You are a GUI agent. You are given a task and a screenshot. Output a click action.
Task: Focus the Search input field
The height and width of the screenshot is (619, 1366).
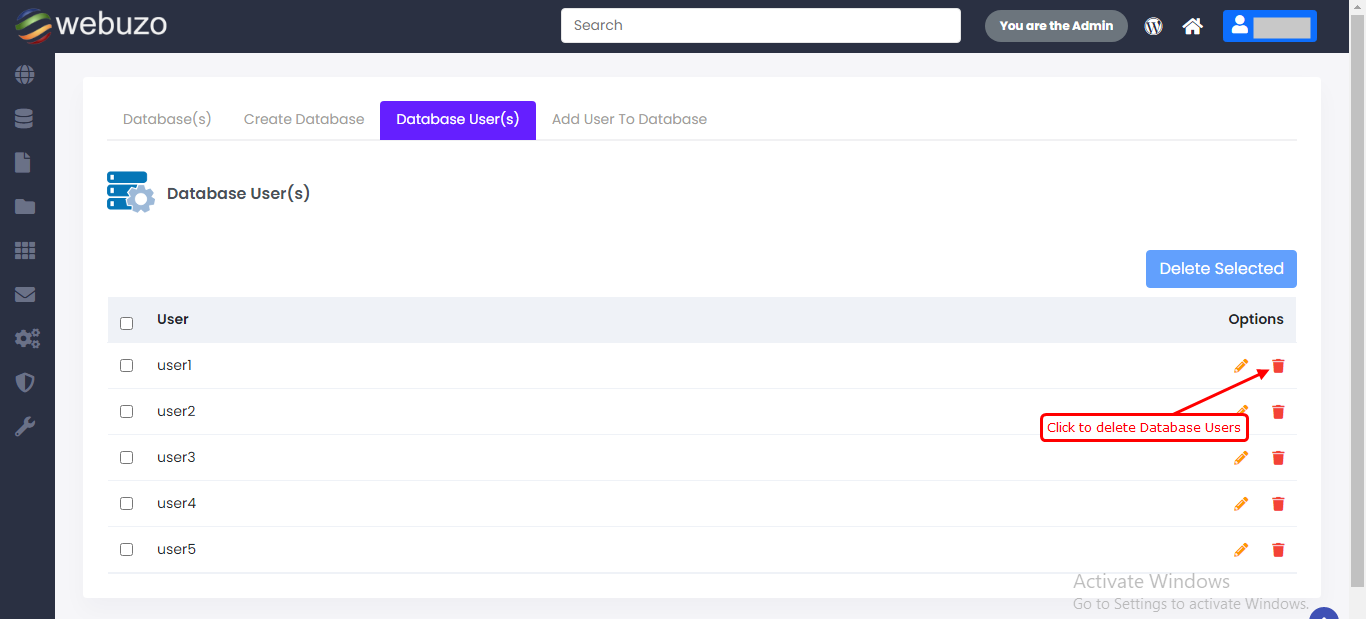tap(760, 26)
